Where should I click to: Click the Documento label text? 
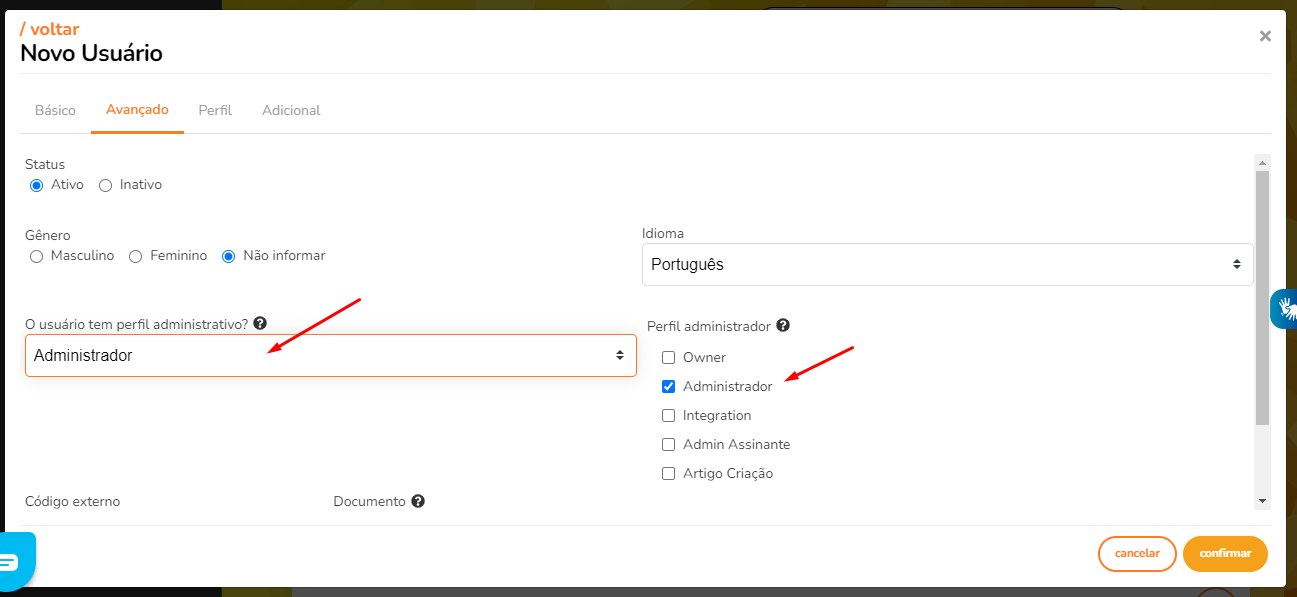(x=370, y=501)
